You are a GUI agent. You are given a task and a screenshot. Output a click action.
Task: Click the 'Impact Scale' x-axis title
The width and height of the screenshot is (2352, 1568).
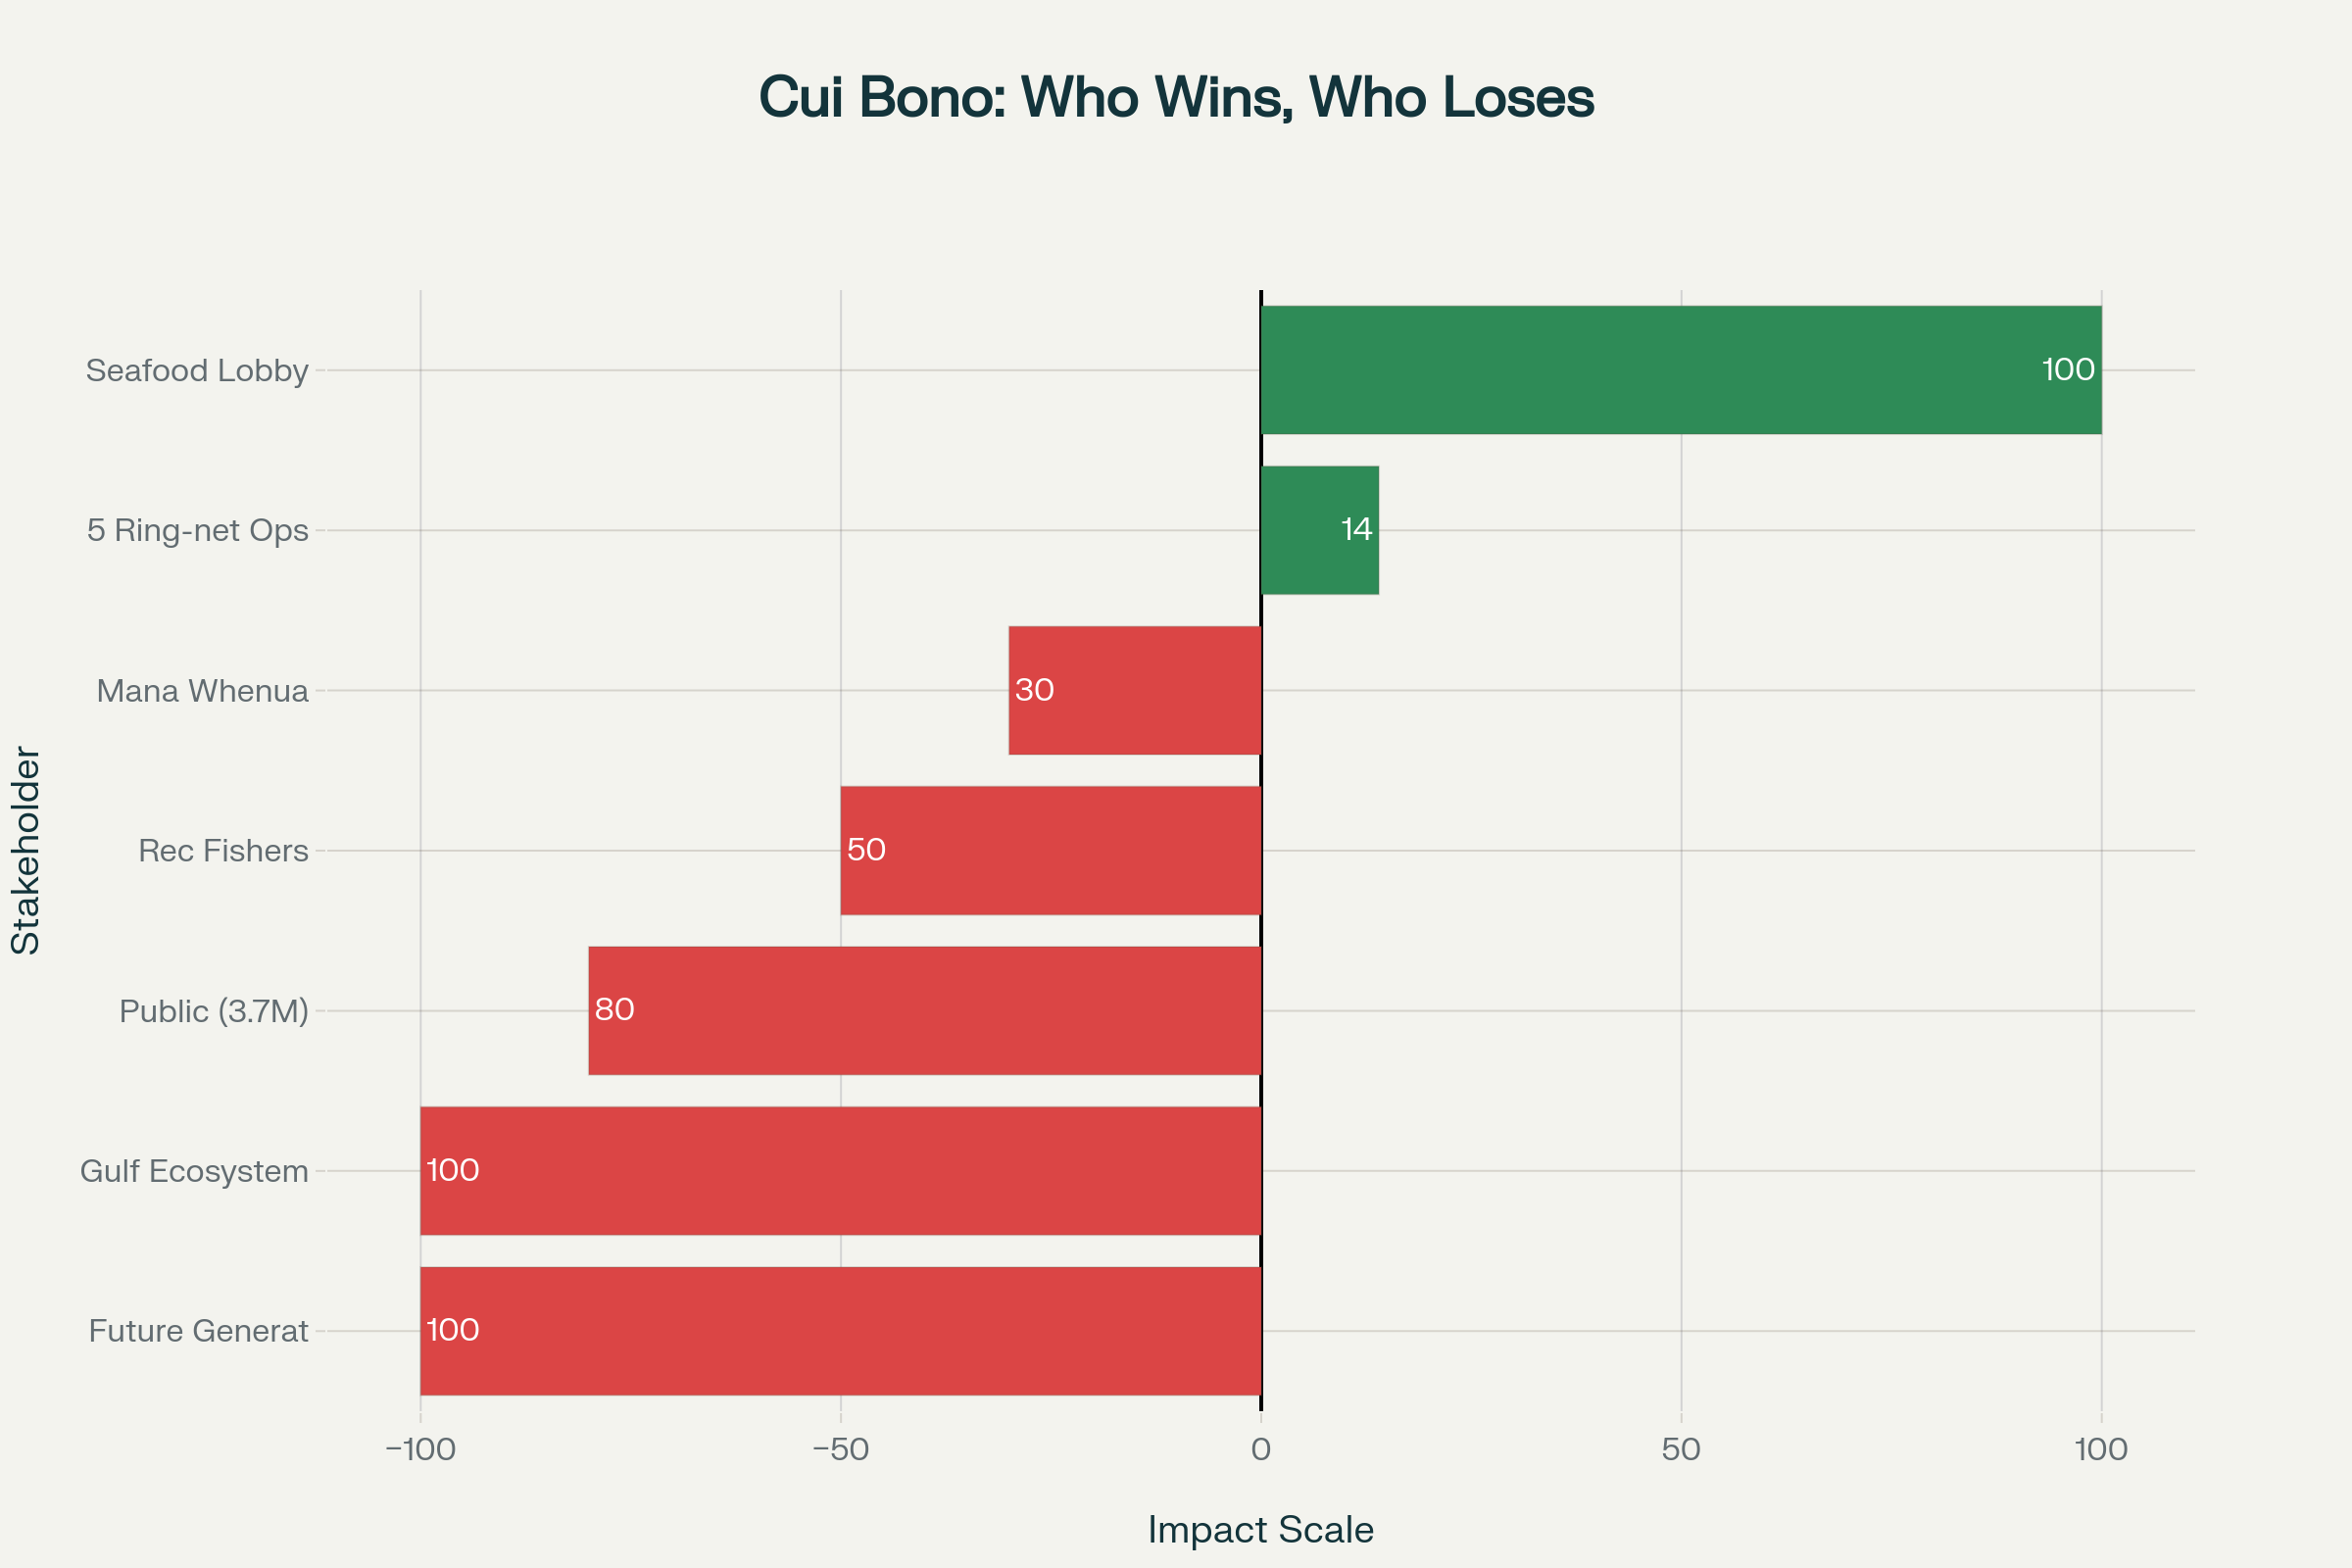tap(1260, 1530)
